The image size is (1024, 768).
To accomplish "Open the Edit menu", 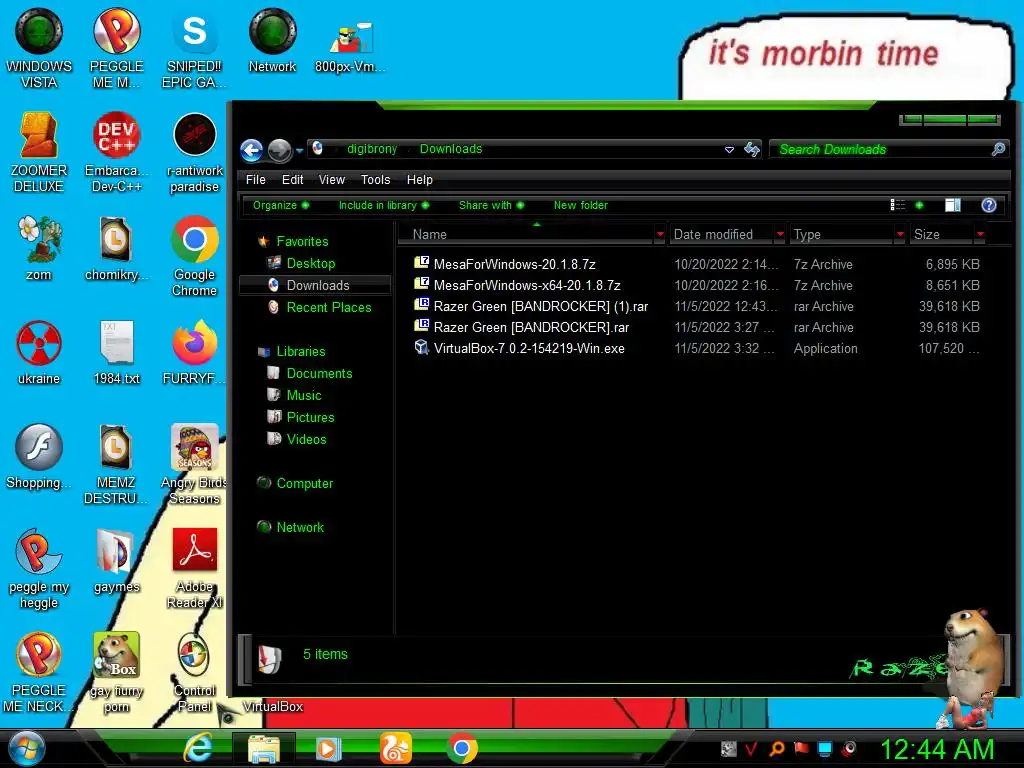I will click(292, 180).
